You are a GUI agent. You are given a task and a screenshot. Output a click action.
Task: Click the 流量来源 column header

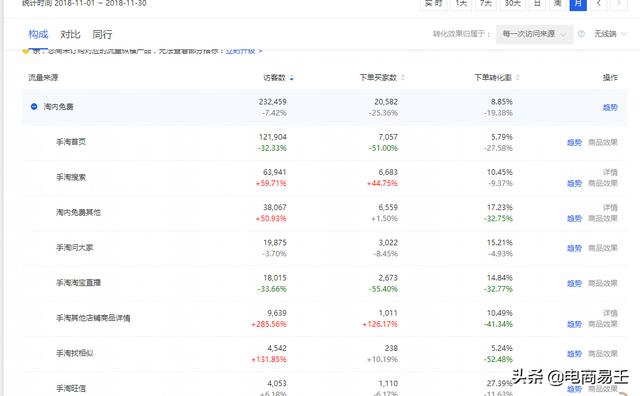point(43,78)
